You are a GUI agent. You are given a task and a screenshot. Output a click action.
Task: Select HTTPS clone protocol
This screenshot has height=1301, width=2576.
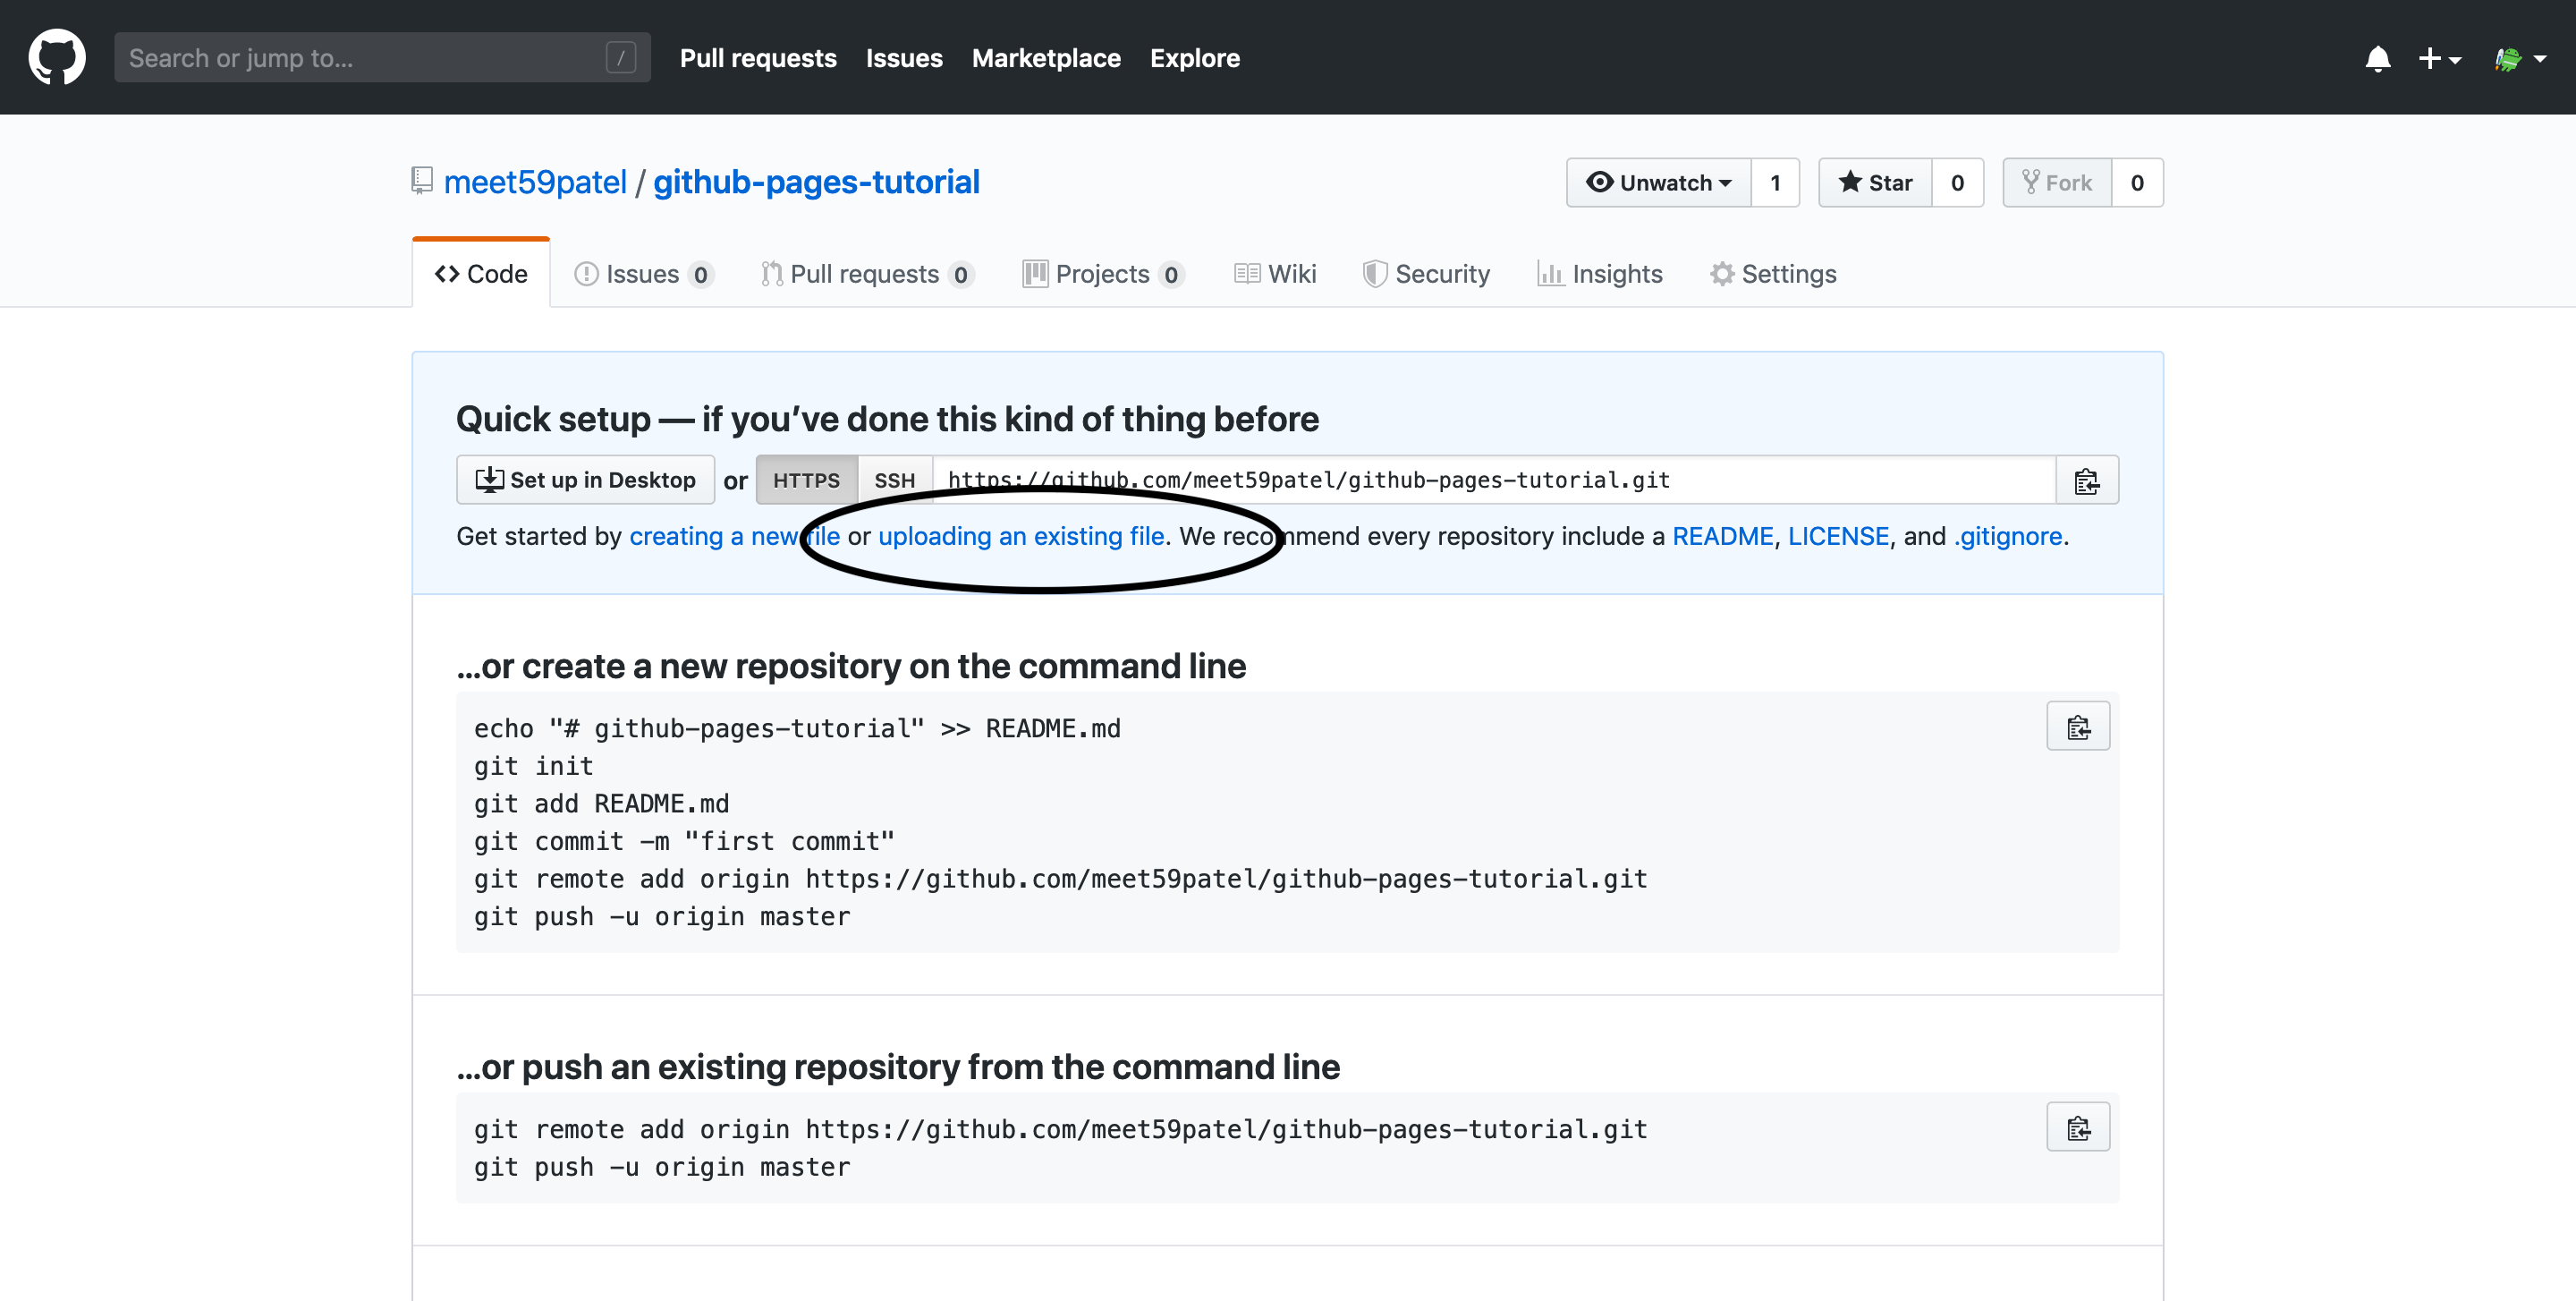[806, 480]
